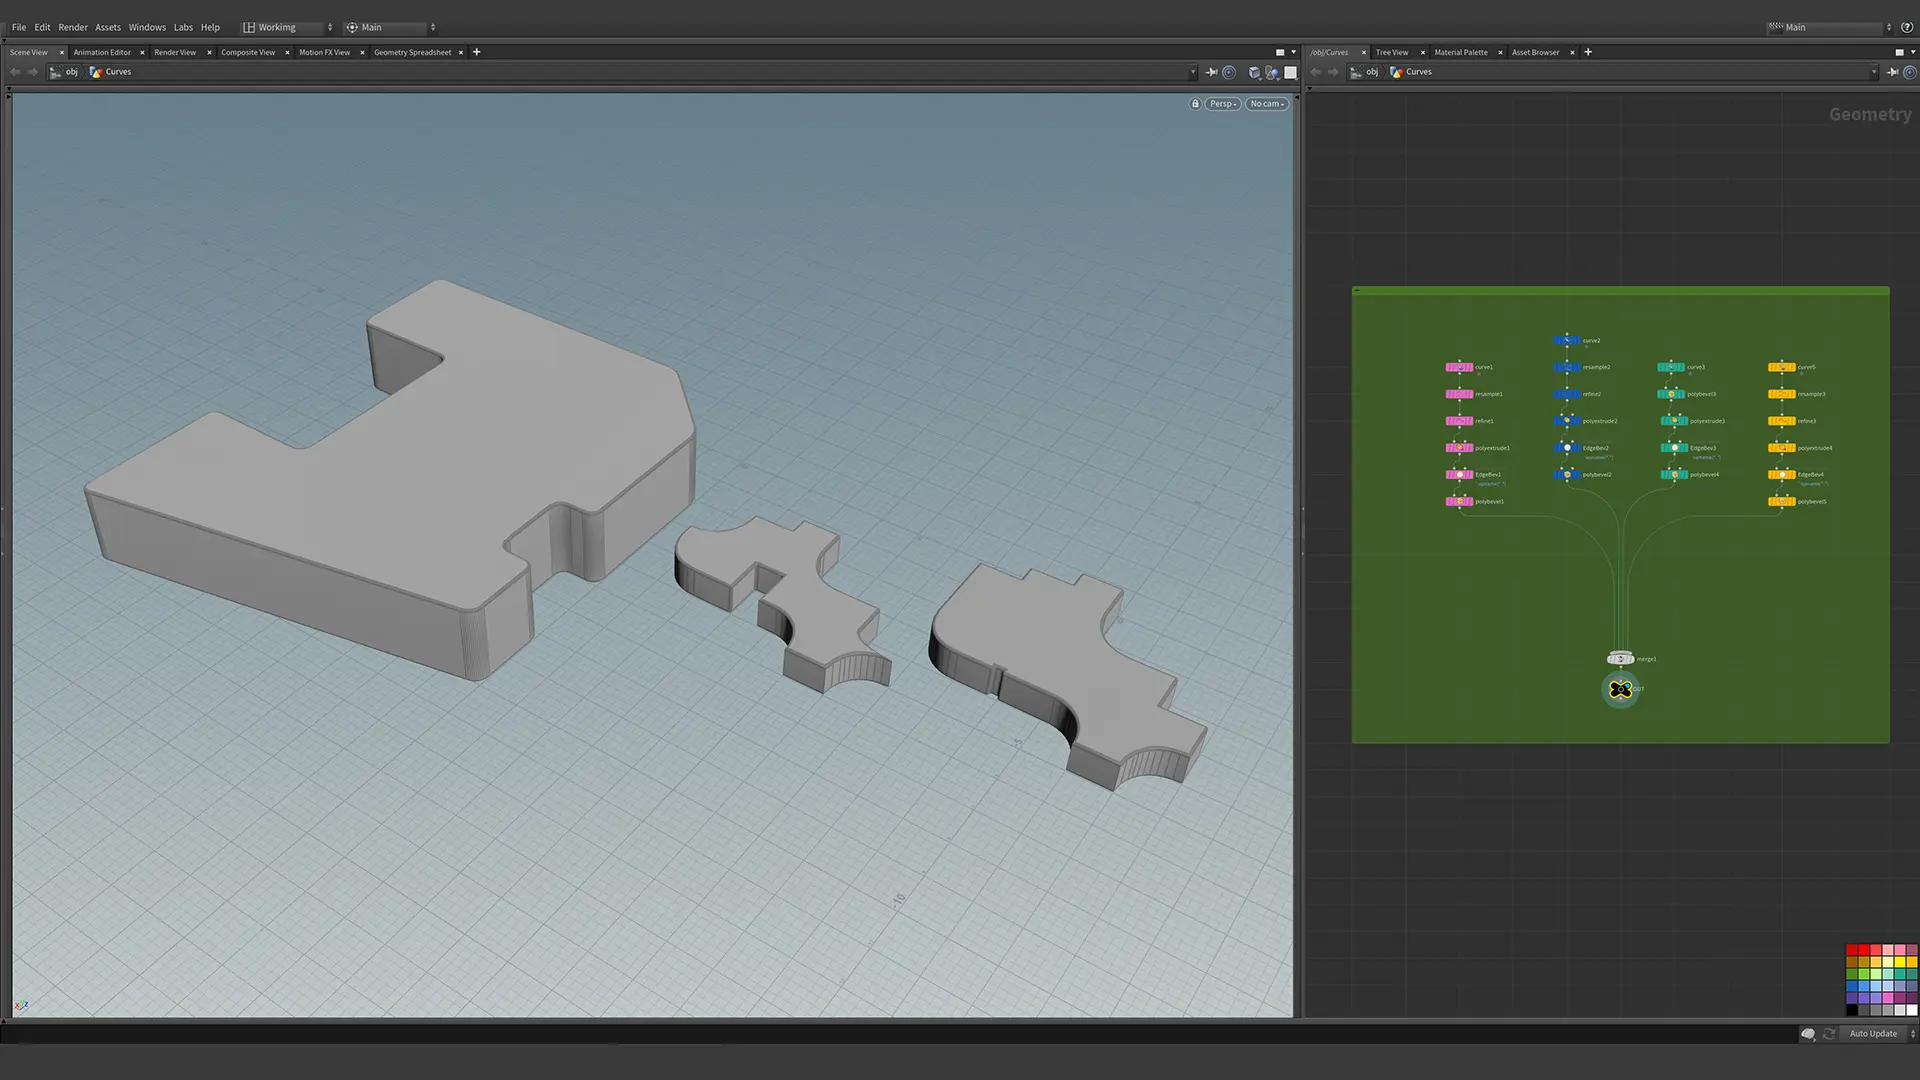Switch to the Render View tab
The width and height of the screenshot is (1920, 1080).
point(175,52)
